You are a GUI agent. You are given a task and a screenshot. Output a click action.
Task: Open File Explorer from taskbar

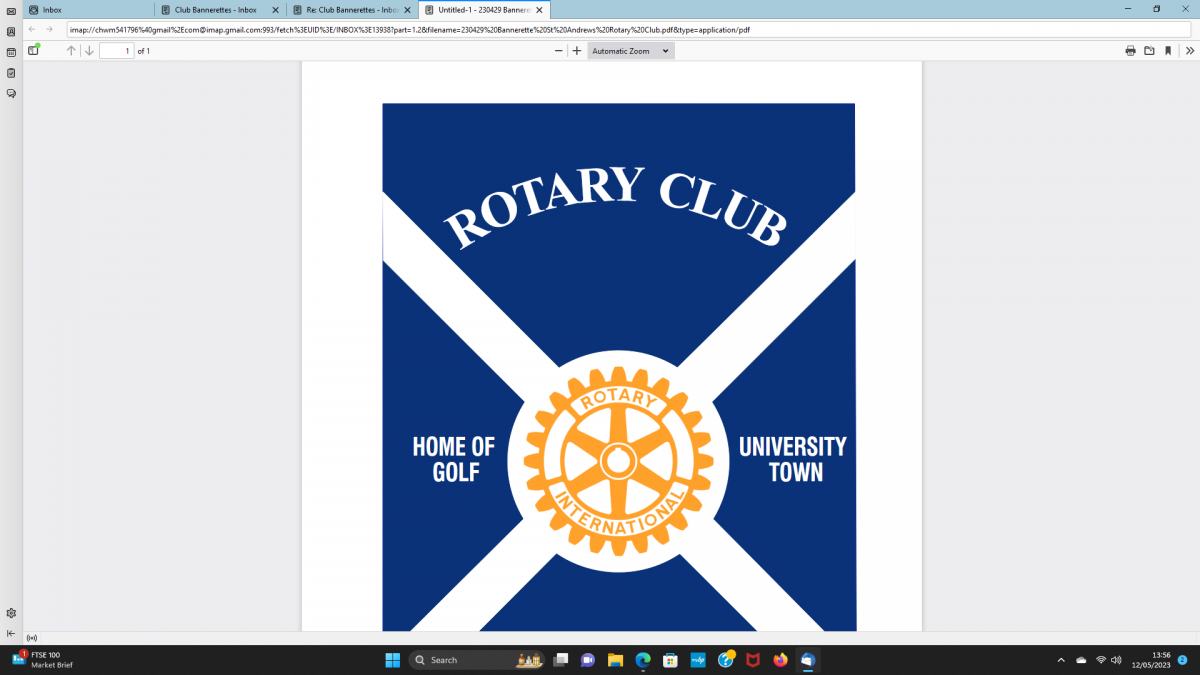click(616, 660)
